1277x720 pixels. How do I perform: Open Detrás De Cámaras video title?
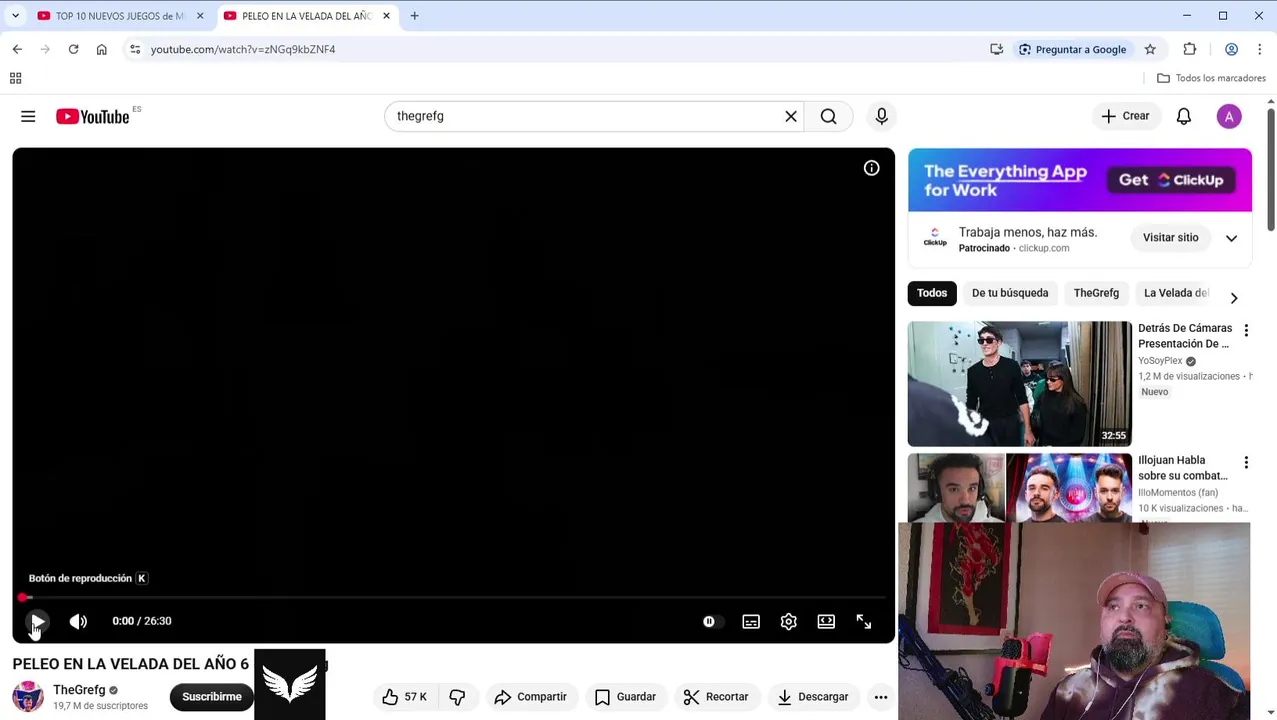coord(1185,336)
